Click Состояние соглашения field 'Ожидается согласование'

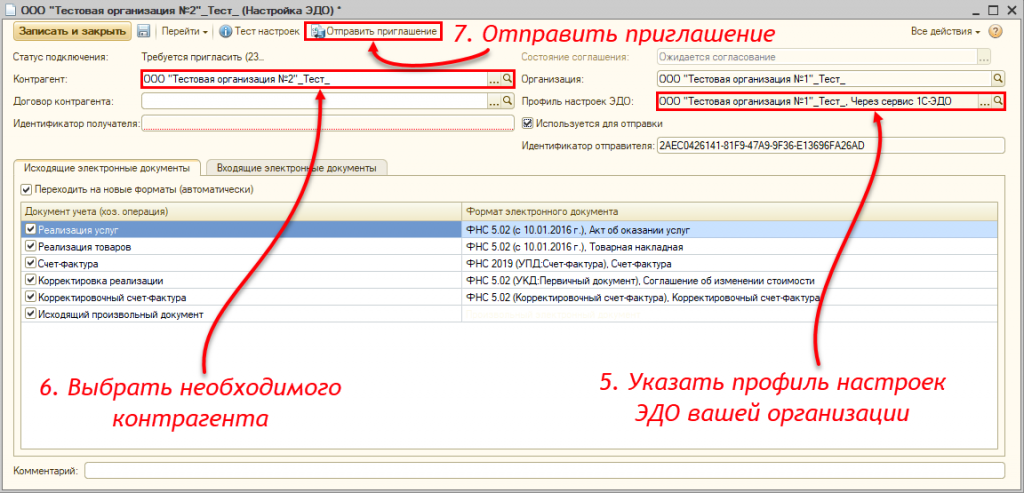pos(816,57)
